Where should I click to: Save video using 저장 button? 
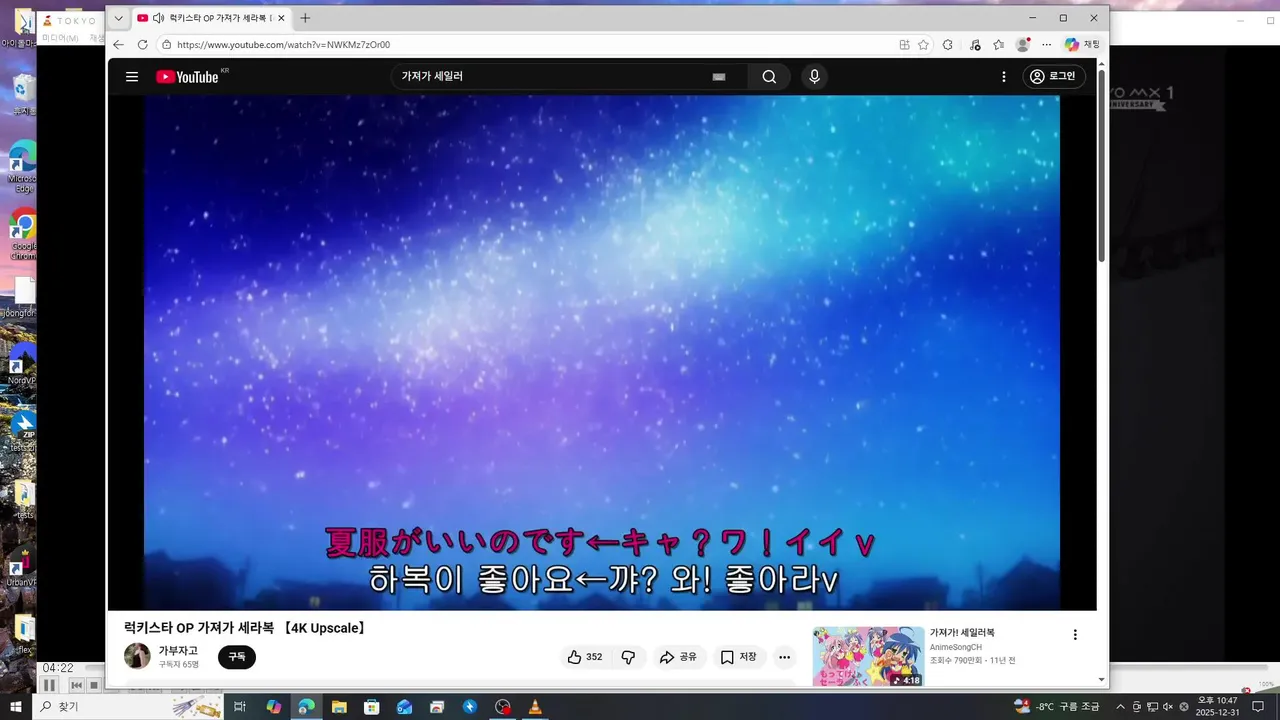[x=739, y=657]
